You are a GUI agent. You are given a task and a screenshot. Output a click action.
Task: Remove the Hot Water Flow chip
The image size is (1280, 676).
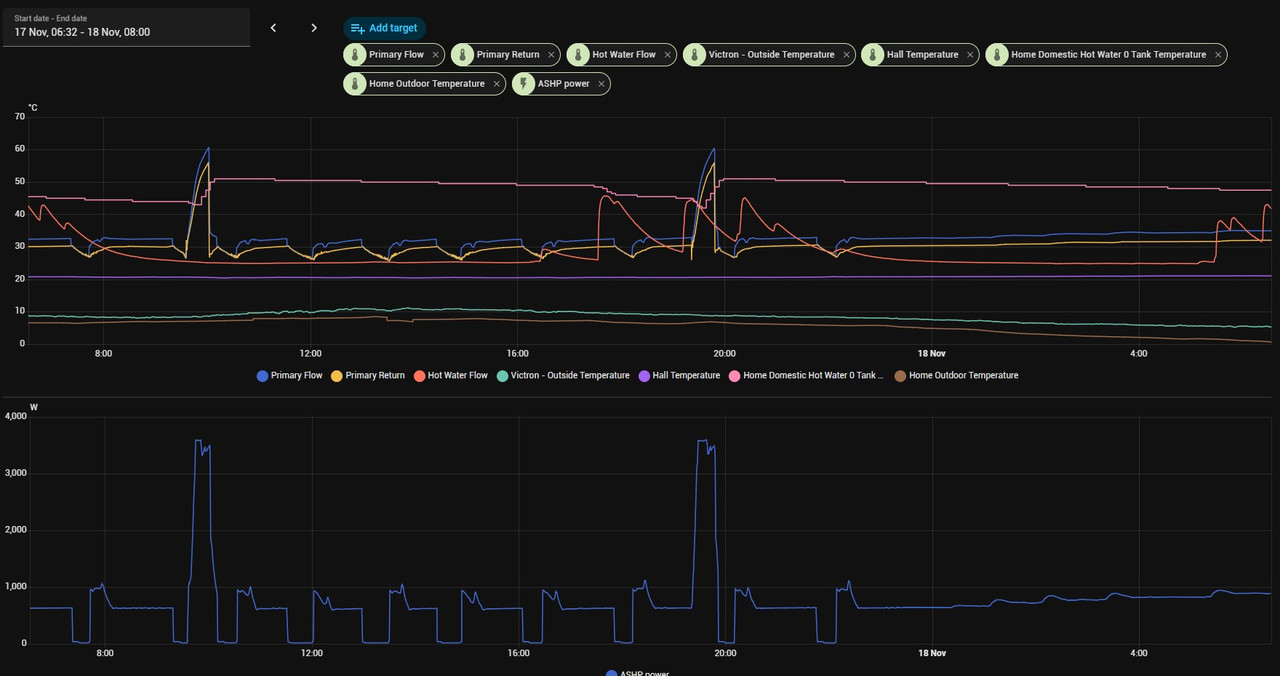click(x=667, y=55)
